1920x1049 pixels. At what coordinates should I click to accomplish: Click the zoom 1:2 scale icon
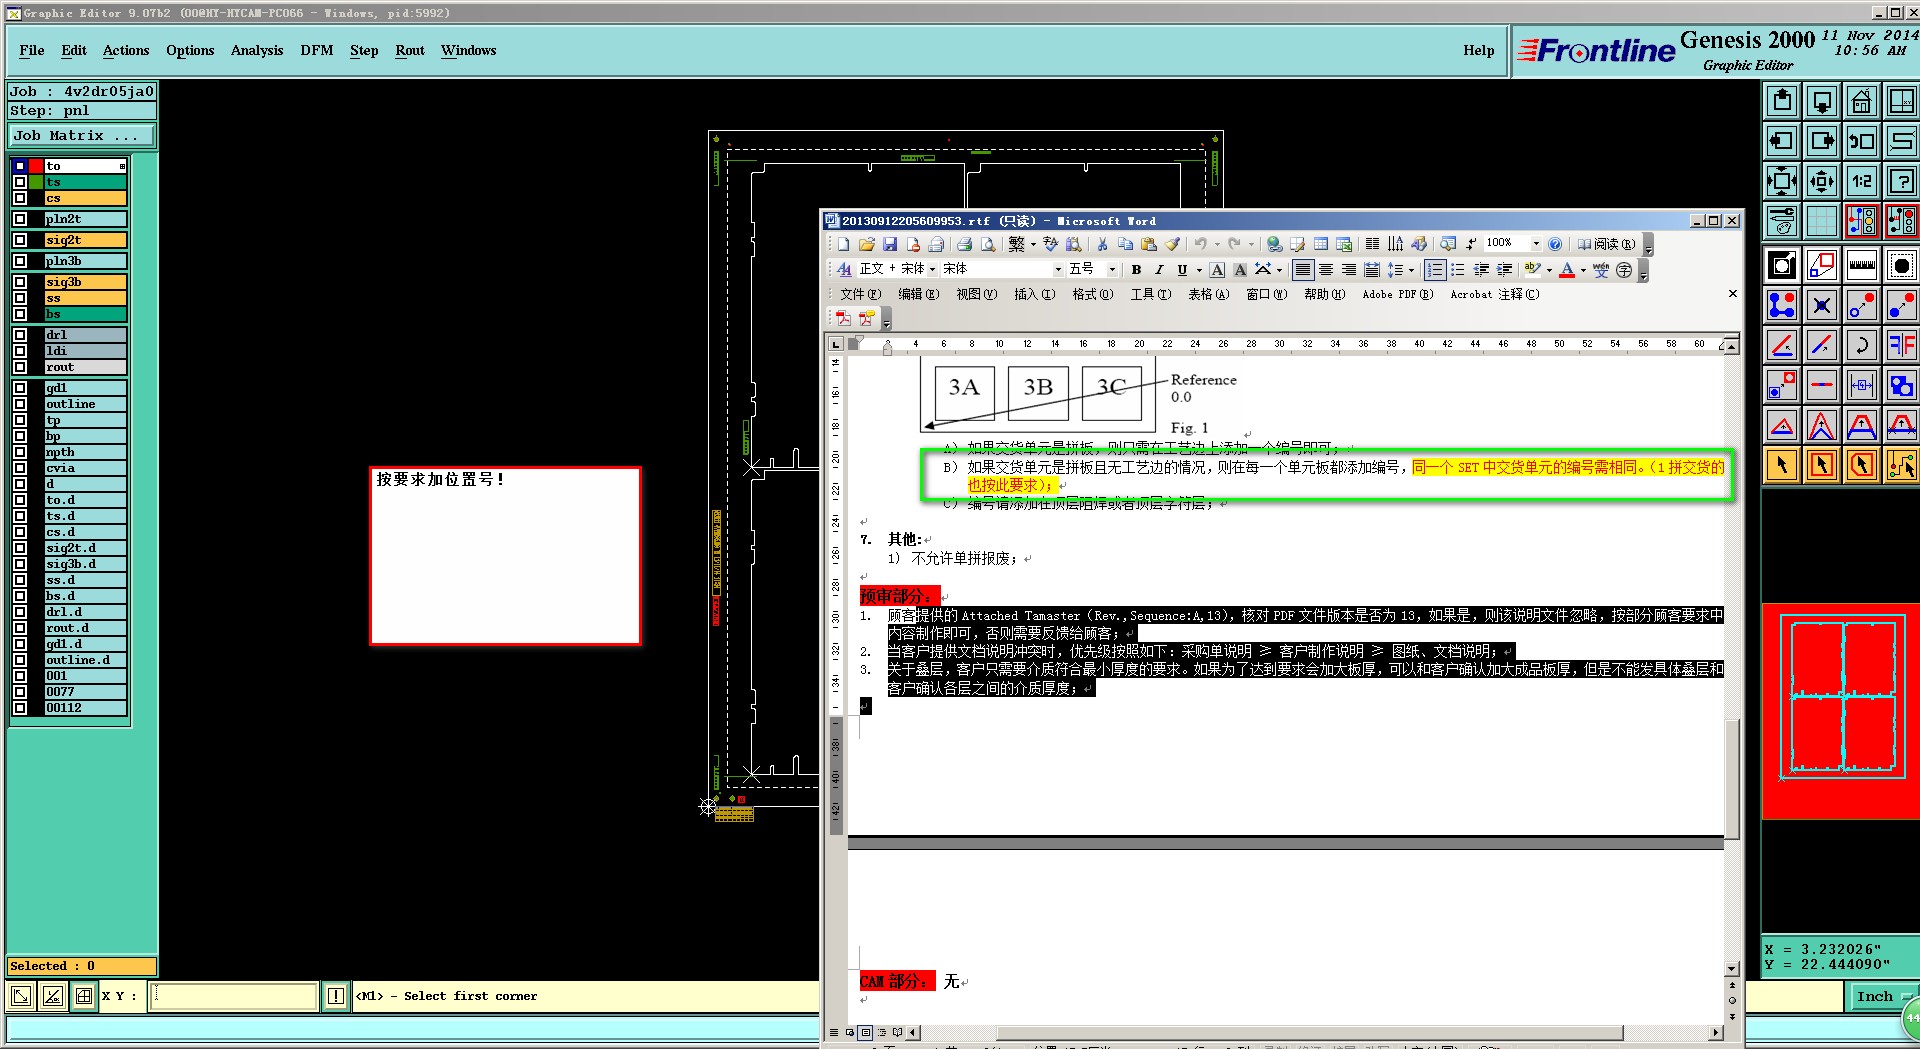click(x=1861, y=181)
